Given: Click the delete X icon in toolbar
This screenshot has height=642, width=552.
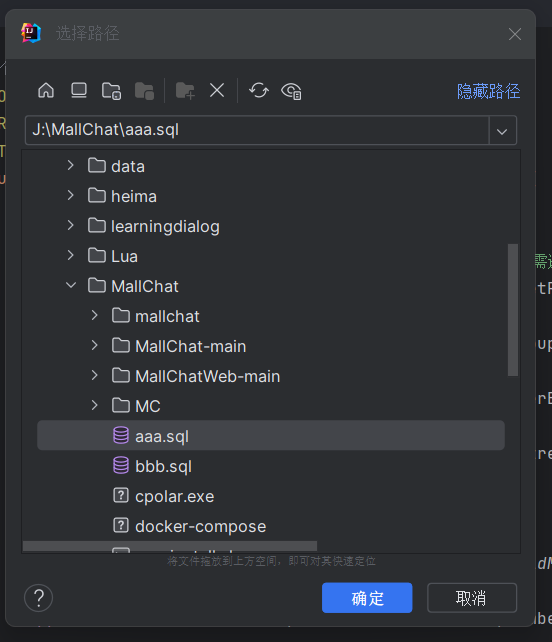Looking at the screenshot, I should (x=217, y=90).
